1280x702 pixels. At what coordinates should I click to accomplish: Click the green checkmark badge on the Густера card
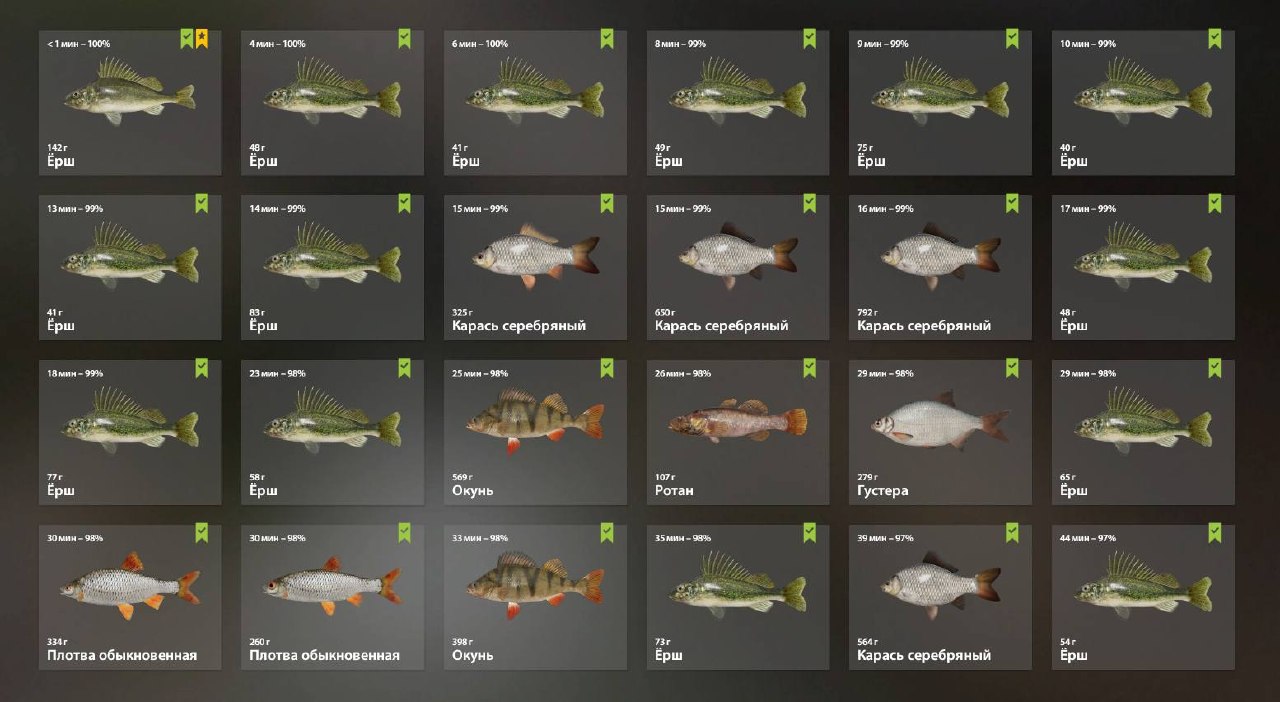(1012, 368)
